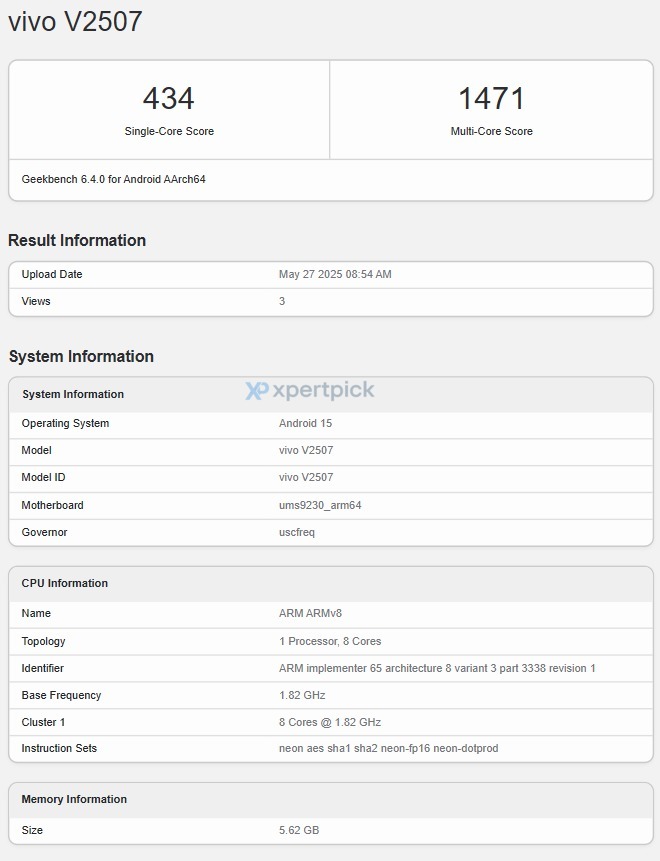
Task: Click the Topology label
Action: click(43, 641)
